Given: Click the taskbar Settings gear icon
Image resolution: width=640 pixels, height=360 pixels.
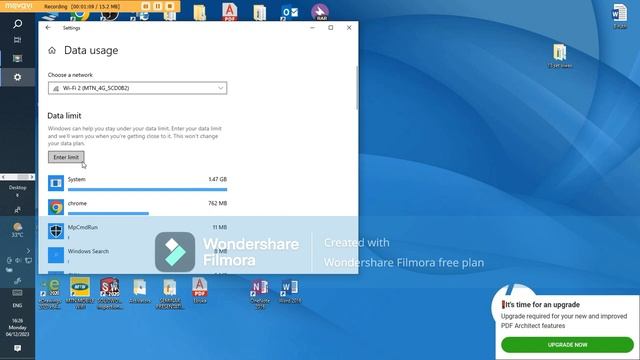Looking at the screenshot, I should tap(18, 77).
